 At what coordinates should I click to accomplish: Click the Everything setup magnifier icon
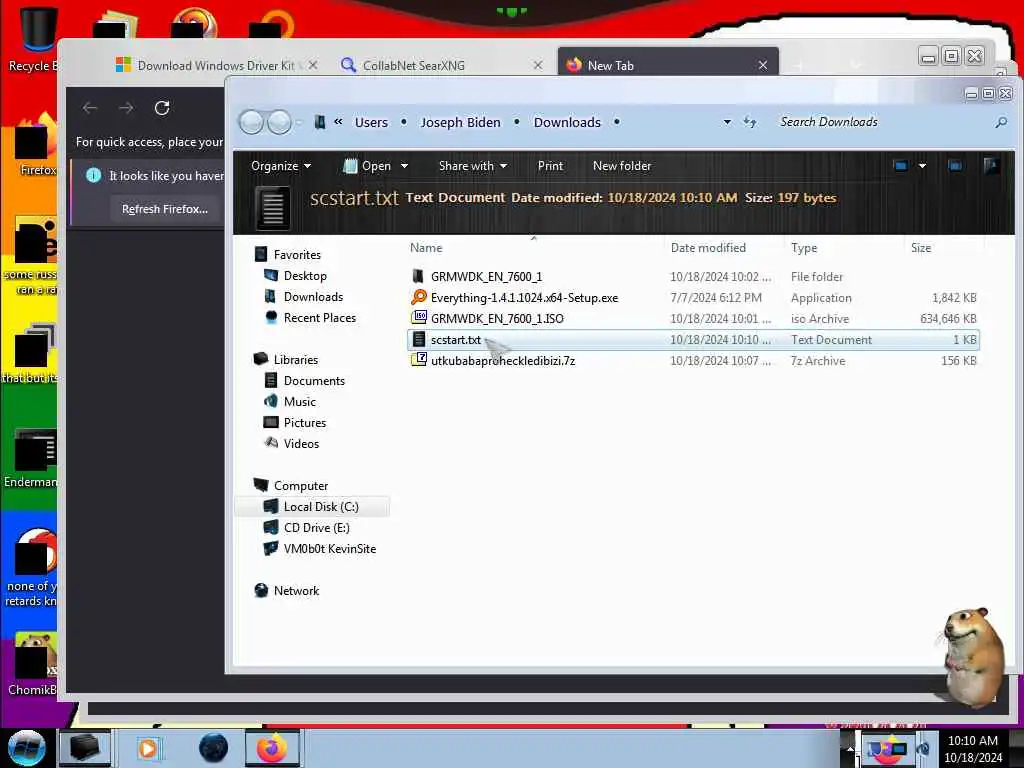tap(419, 298)
